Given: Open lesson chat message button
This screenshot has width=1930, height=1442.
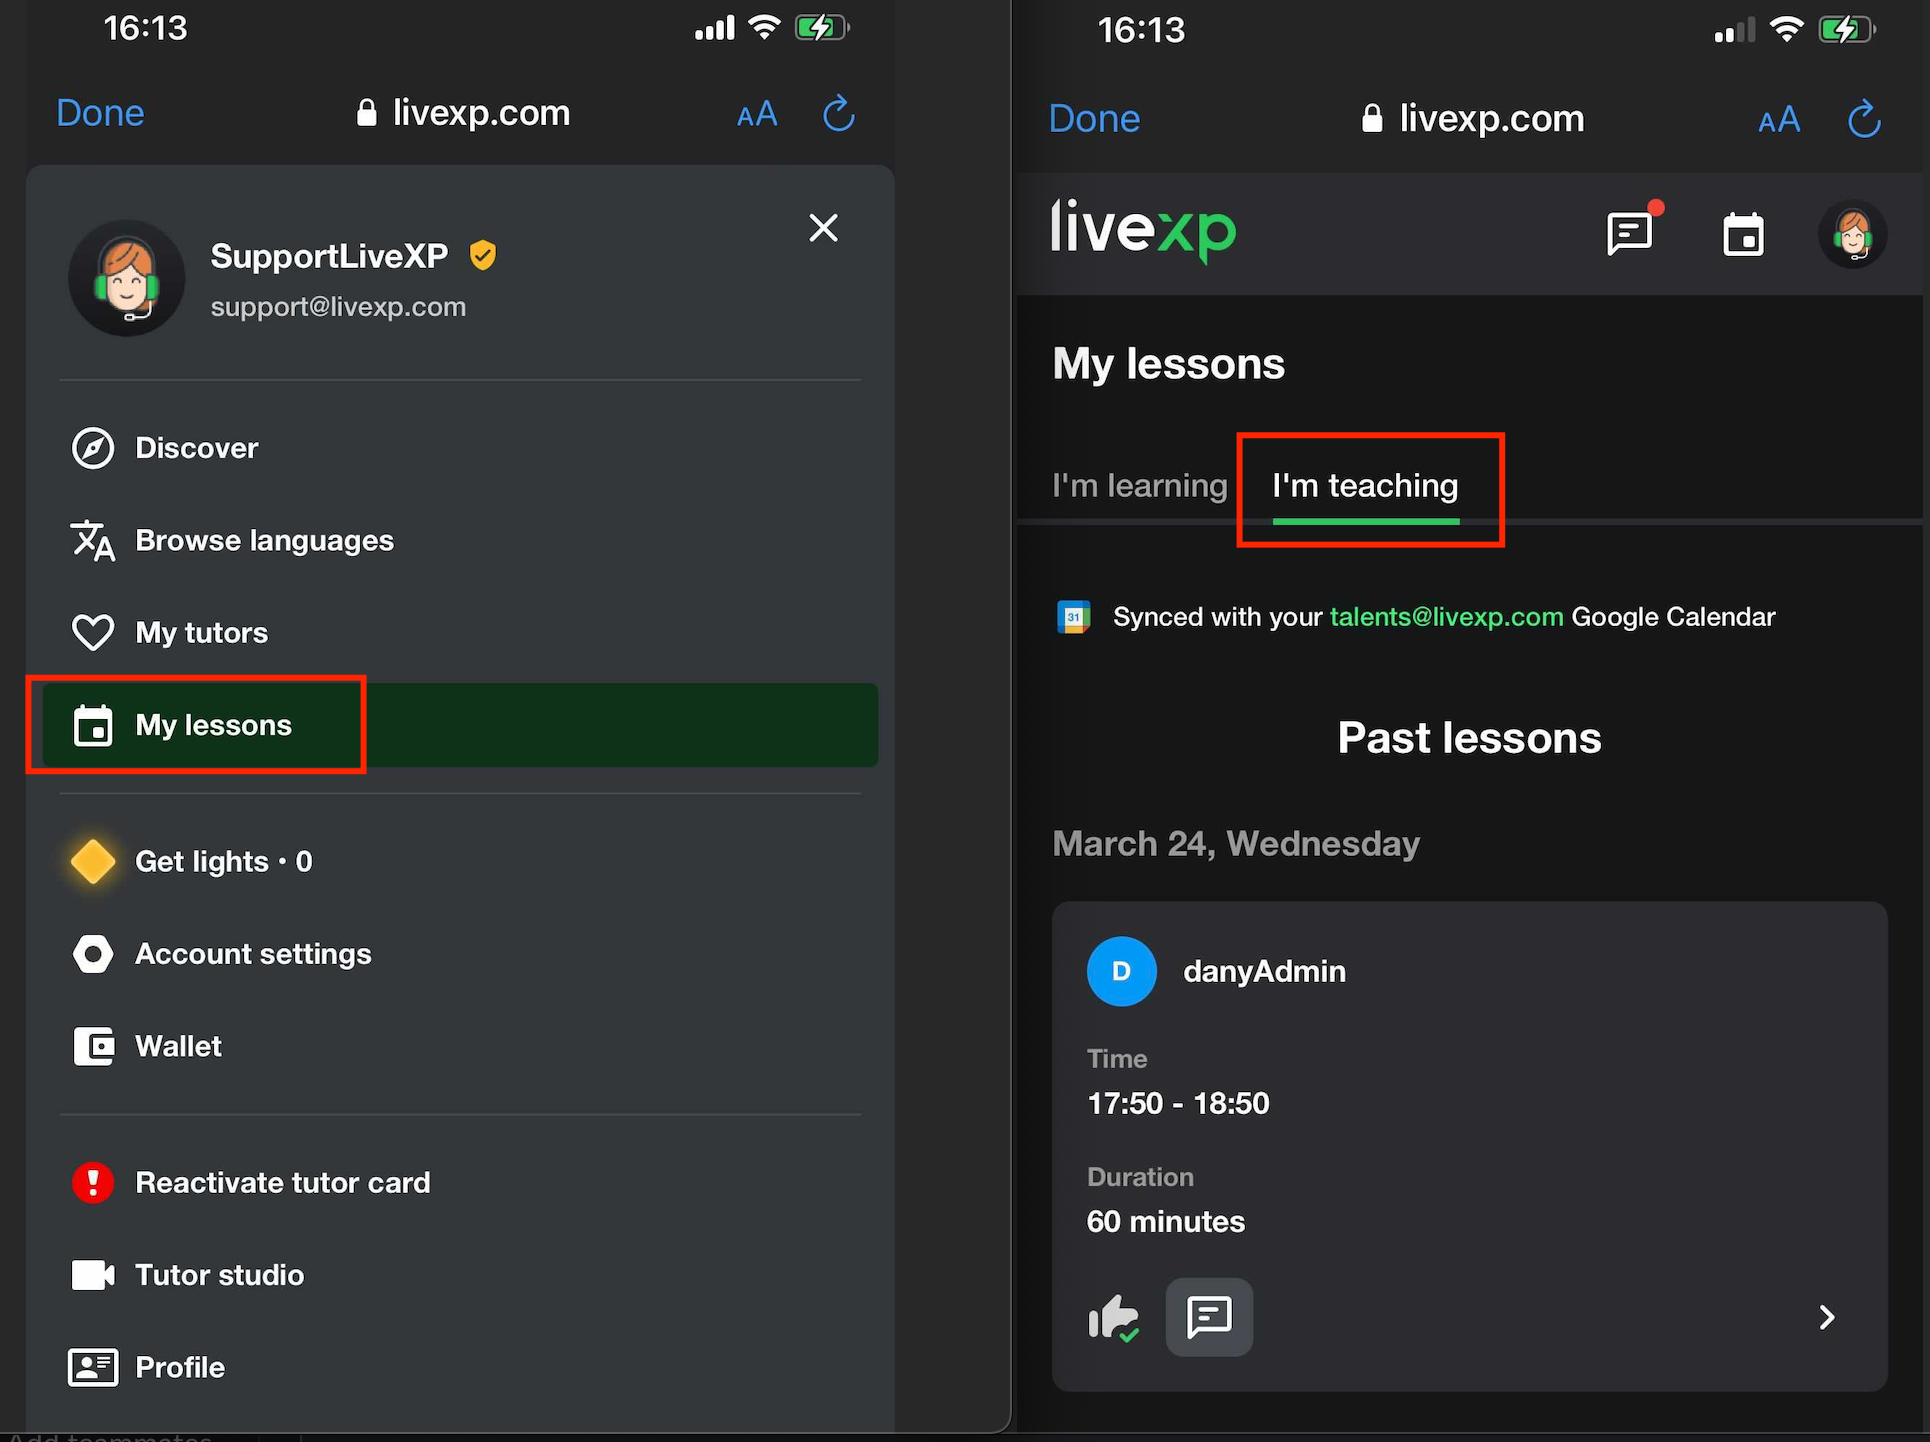Looking at the screenshot, I should tap(1209, 1317).
